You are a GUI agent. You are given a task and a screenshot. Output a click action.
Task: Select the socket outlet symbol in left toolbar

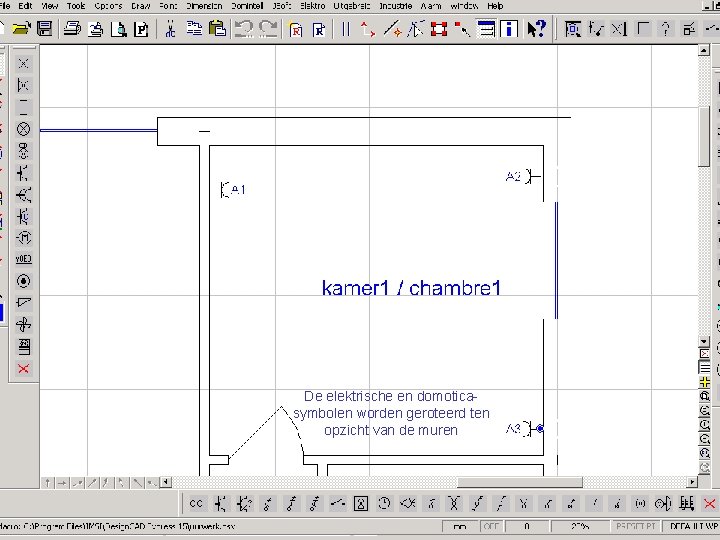23,173
